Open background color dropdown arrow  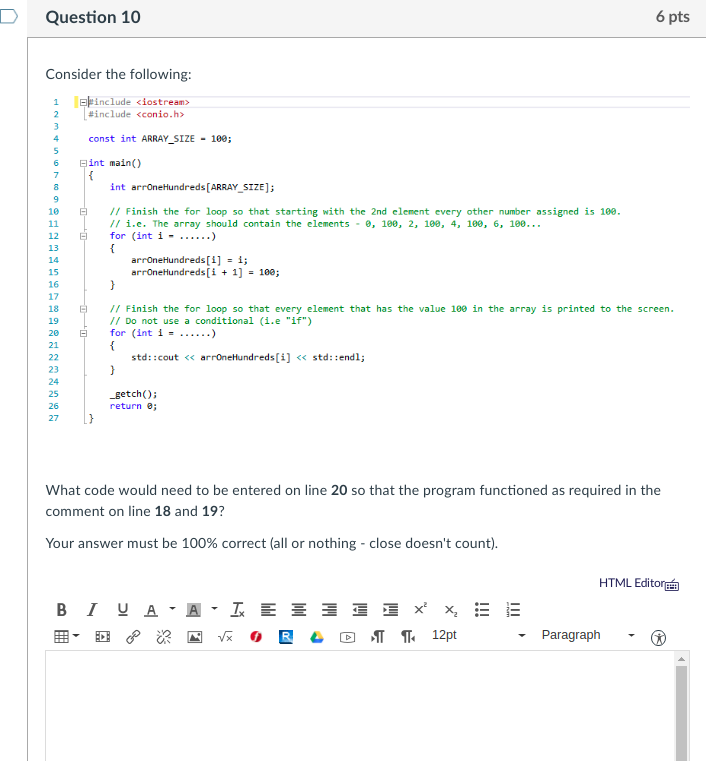coord(214,608)
